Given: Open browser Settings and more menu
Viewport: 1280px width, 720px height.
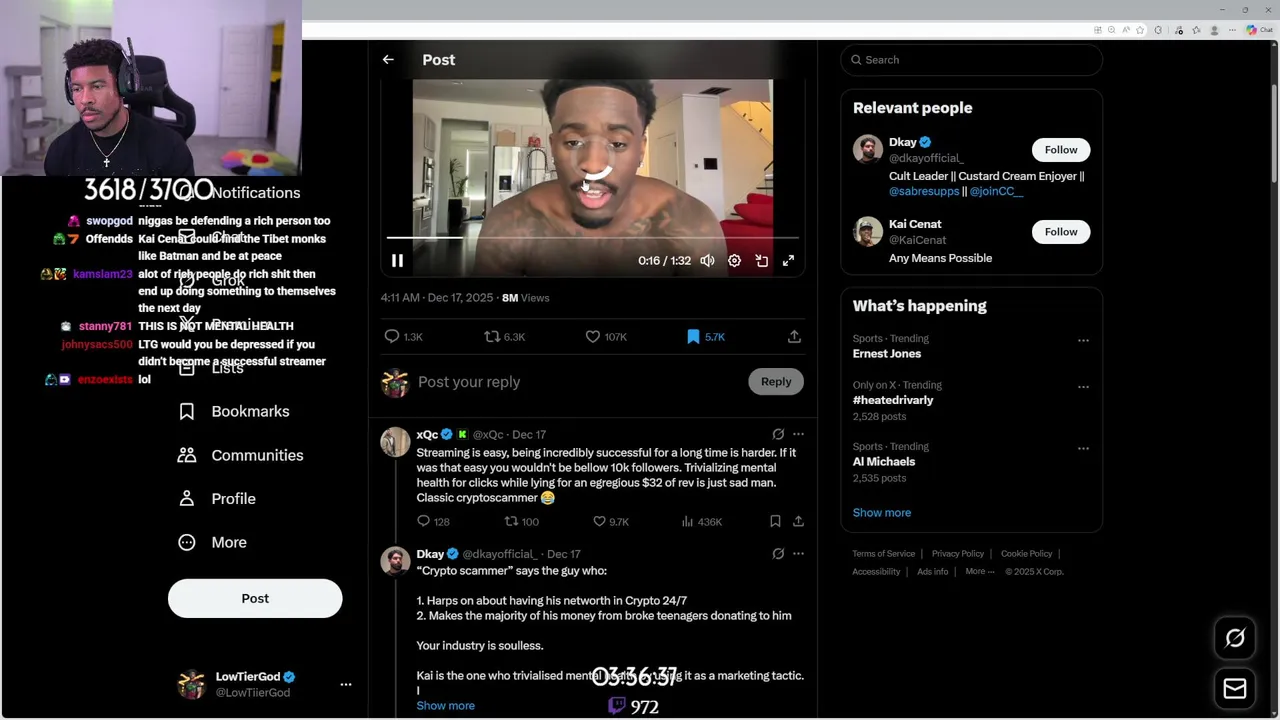Looking at the screenshot, I should pyautogui.click(x=1232, y=30).
